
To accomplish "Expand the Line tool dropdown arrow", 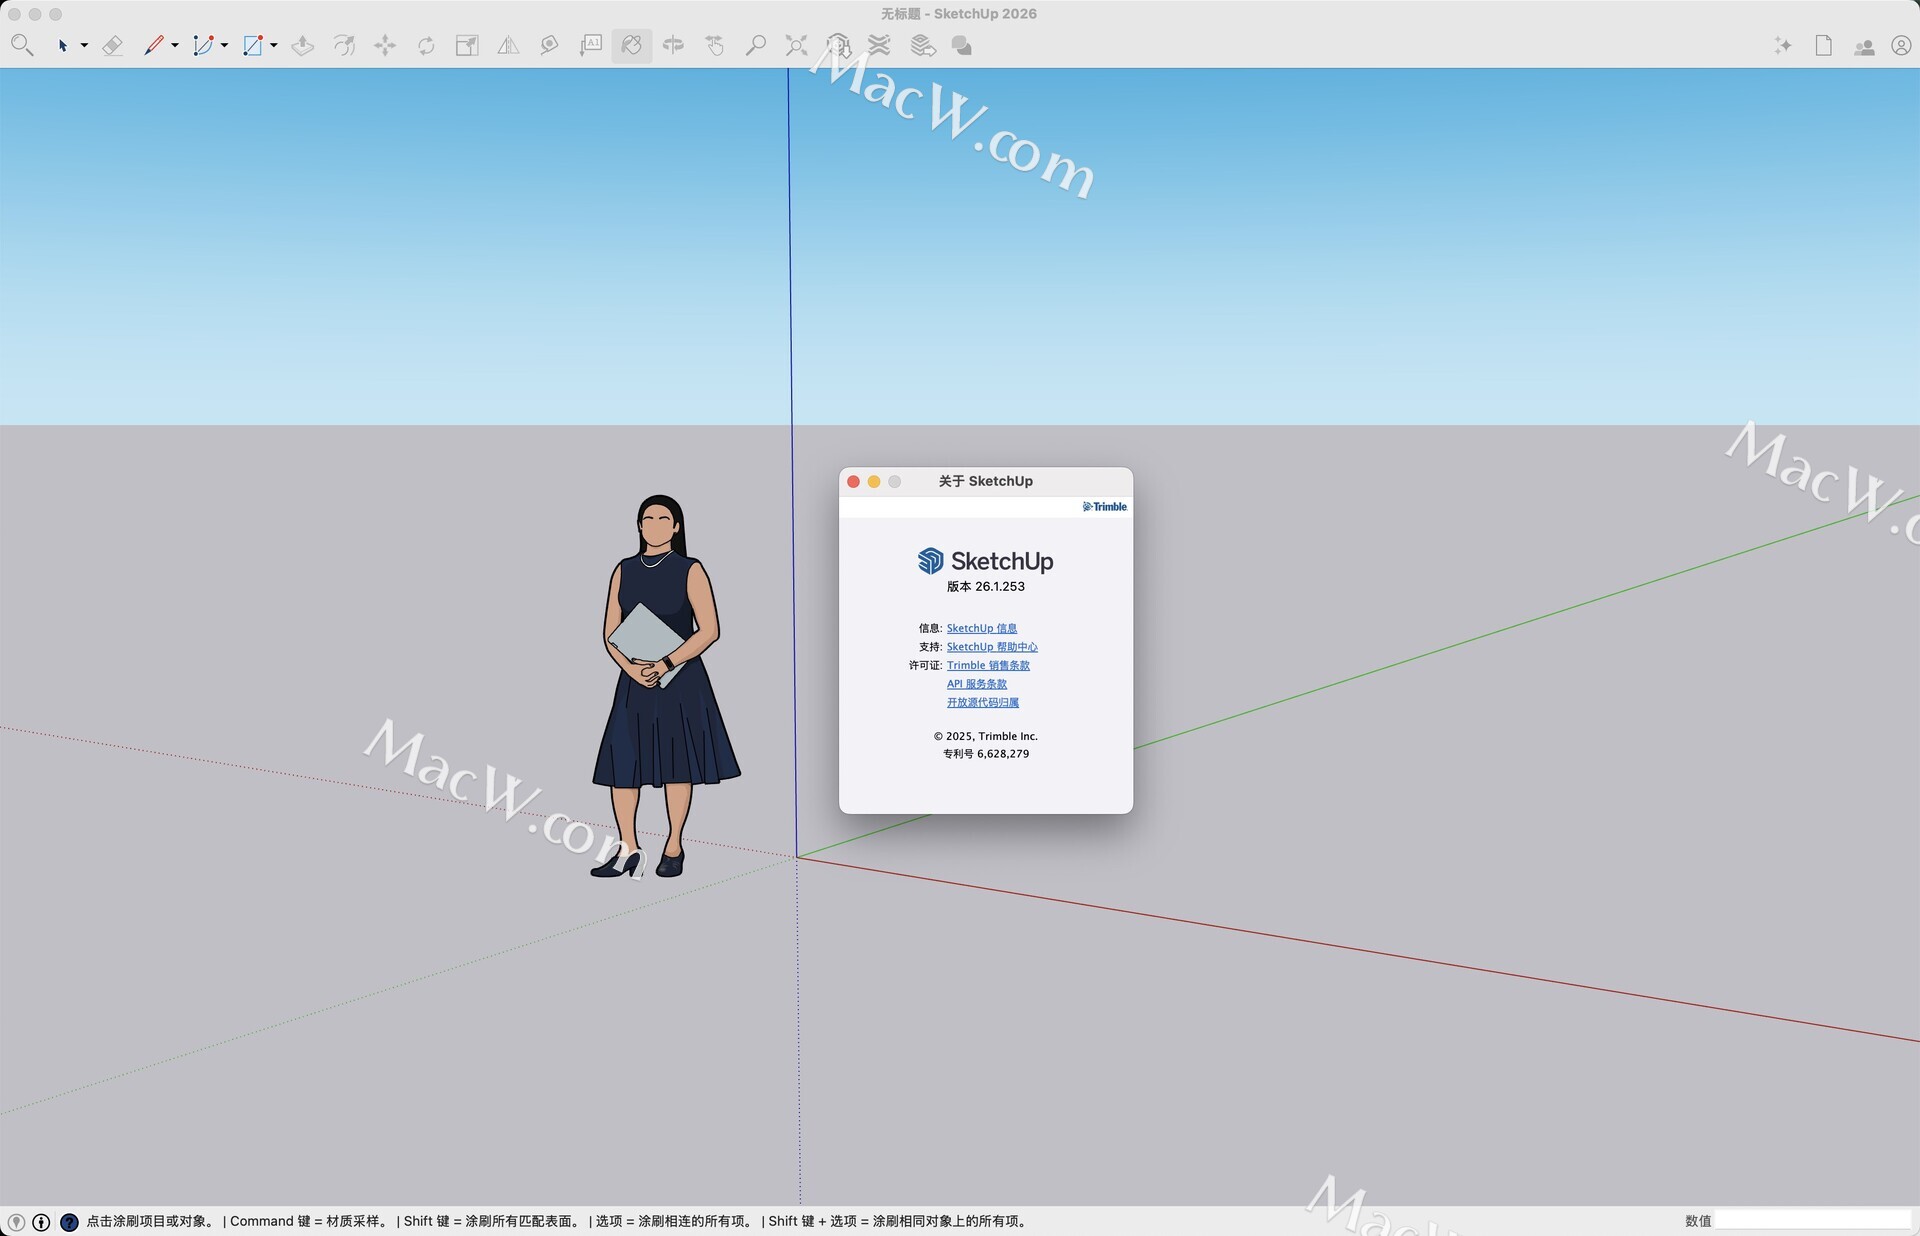I will point(175,46).
